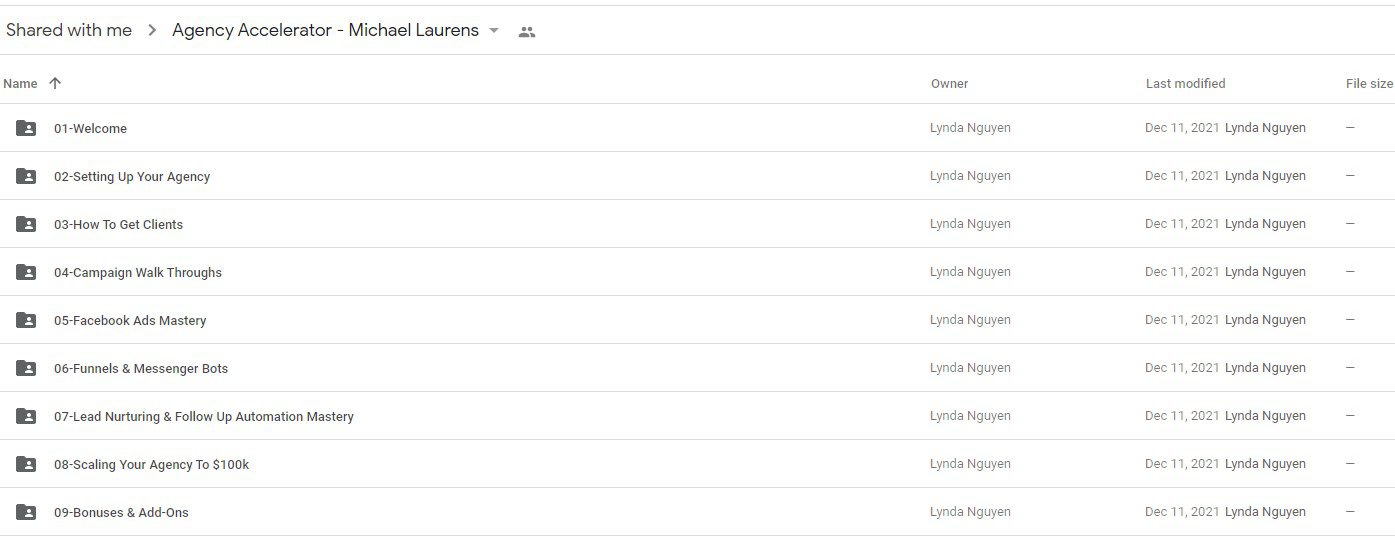
Task: Open the 01-Welcome shared folder icon
Action: pos(26,128)
